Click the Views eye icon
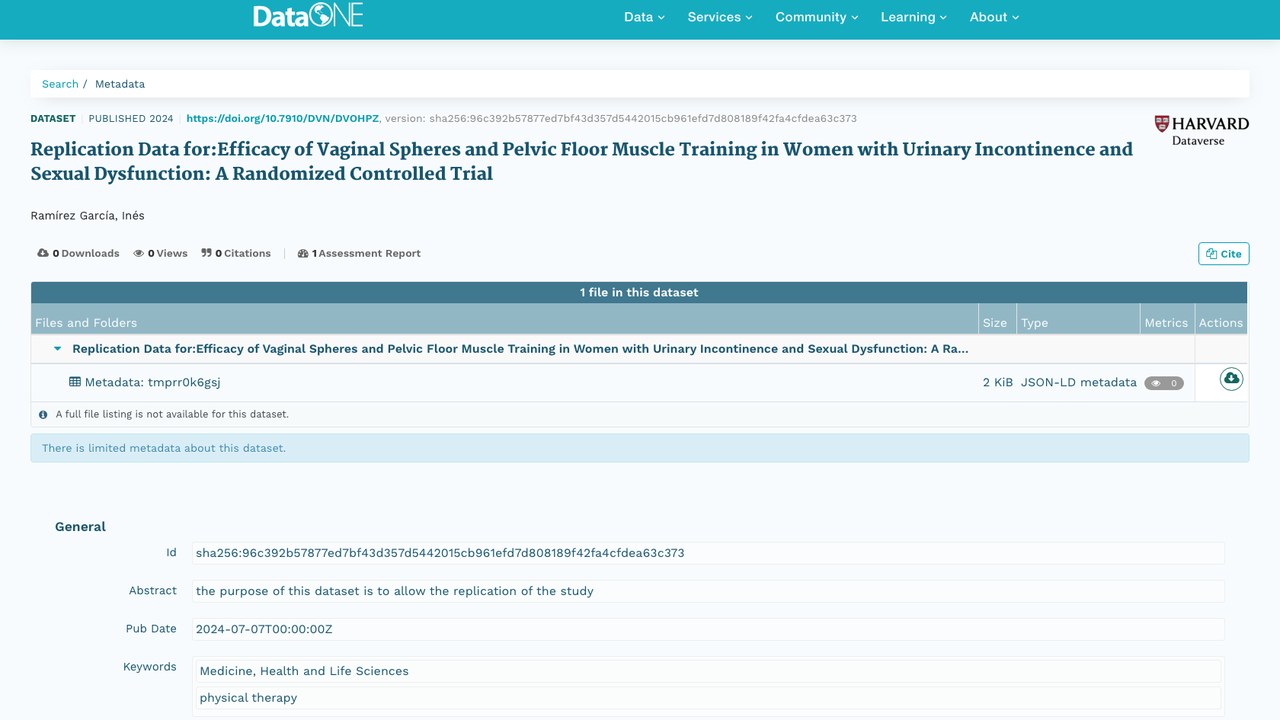This screenshot has width=1280, height=720. point(140,253)
